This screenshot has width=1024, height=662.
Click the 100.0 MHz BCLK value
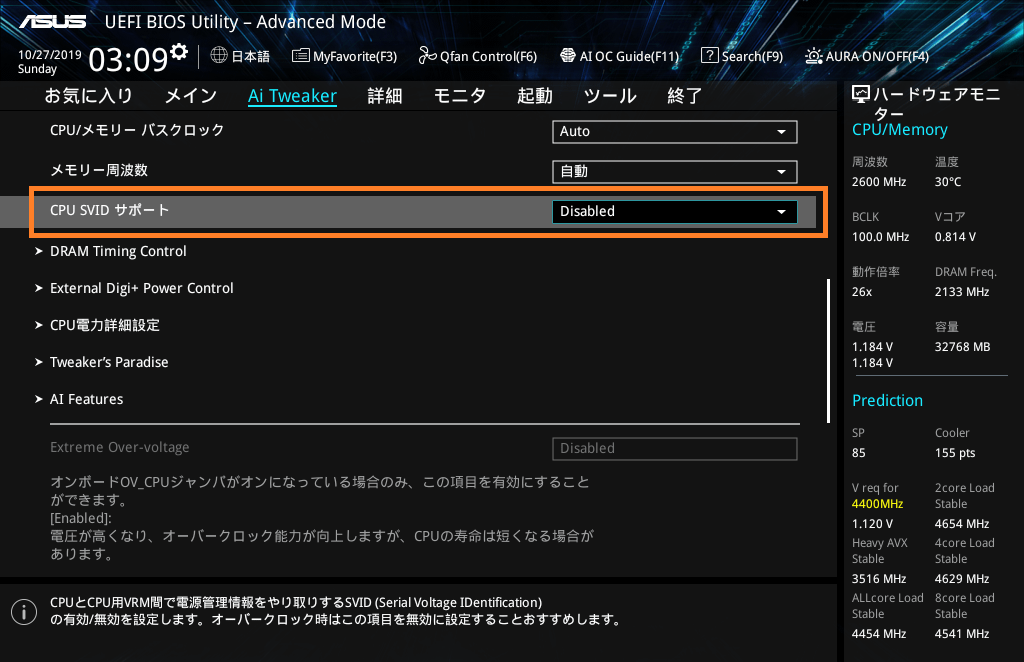click(880, 237)
